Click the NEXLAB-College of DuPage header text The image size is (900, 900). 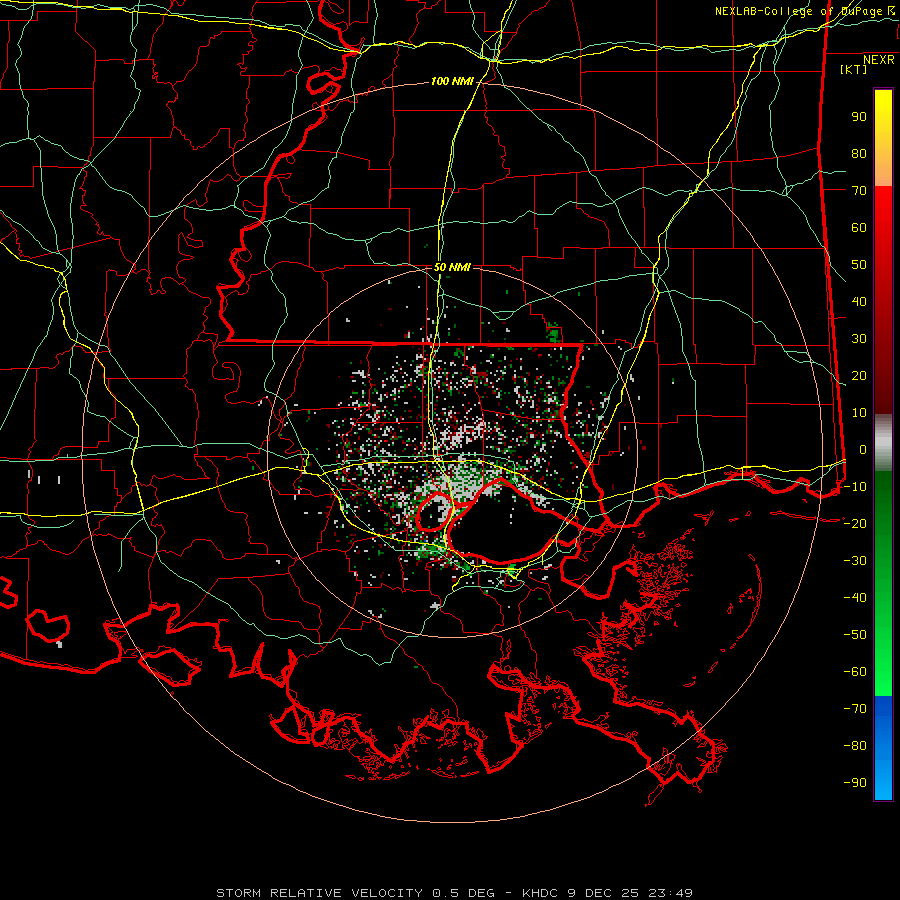[804, 11]
